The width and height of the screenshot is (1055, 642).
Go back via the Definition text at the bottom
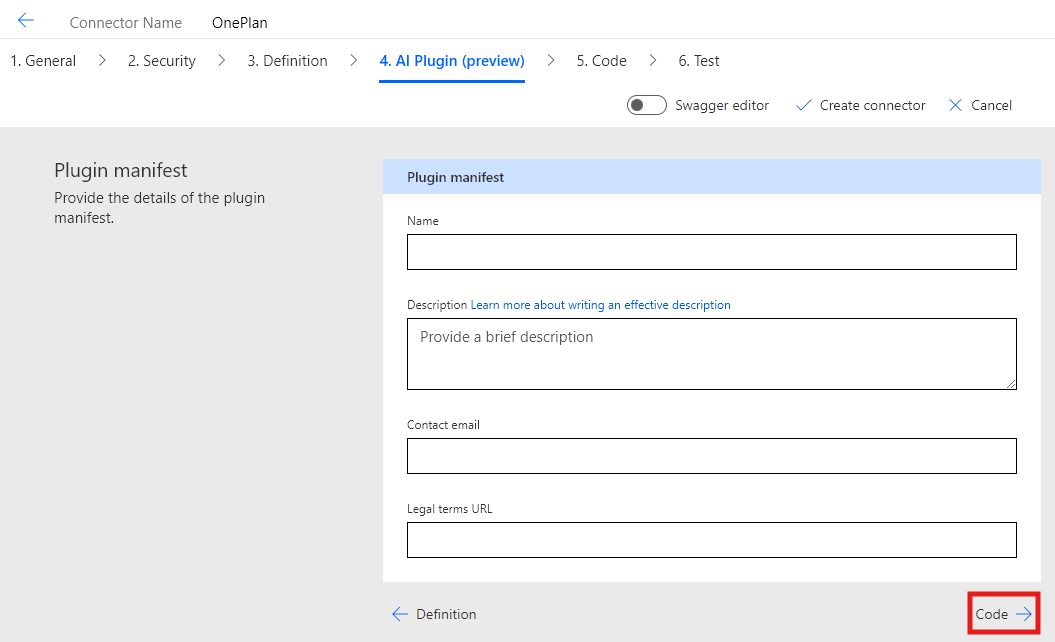446,614
